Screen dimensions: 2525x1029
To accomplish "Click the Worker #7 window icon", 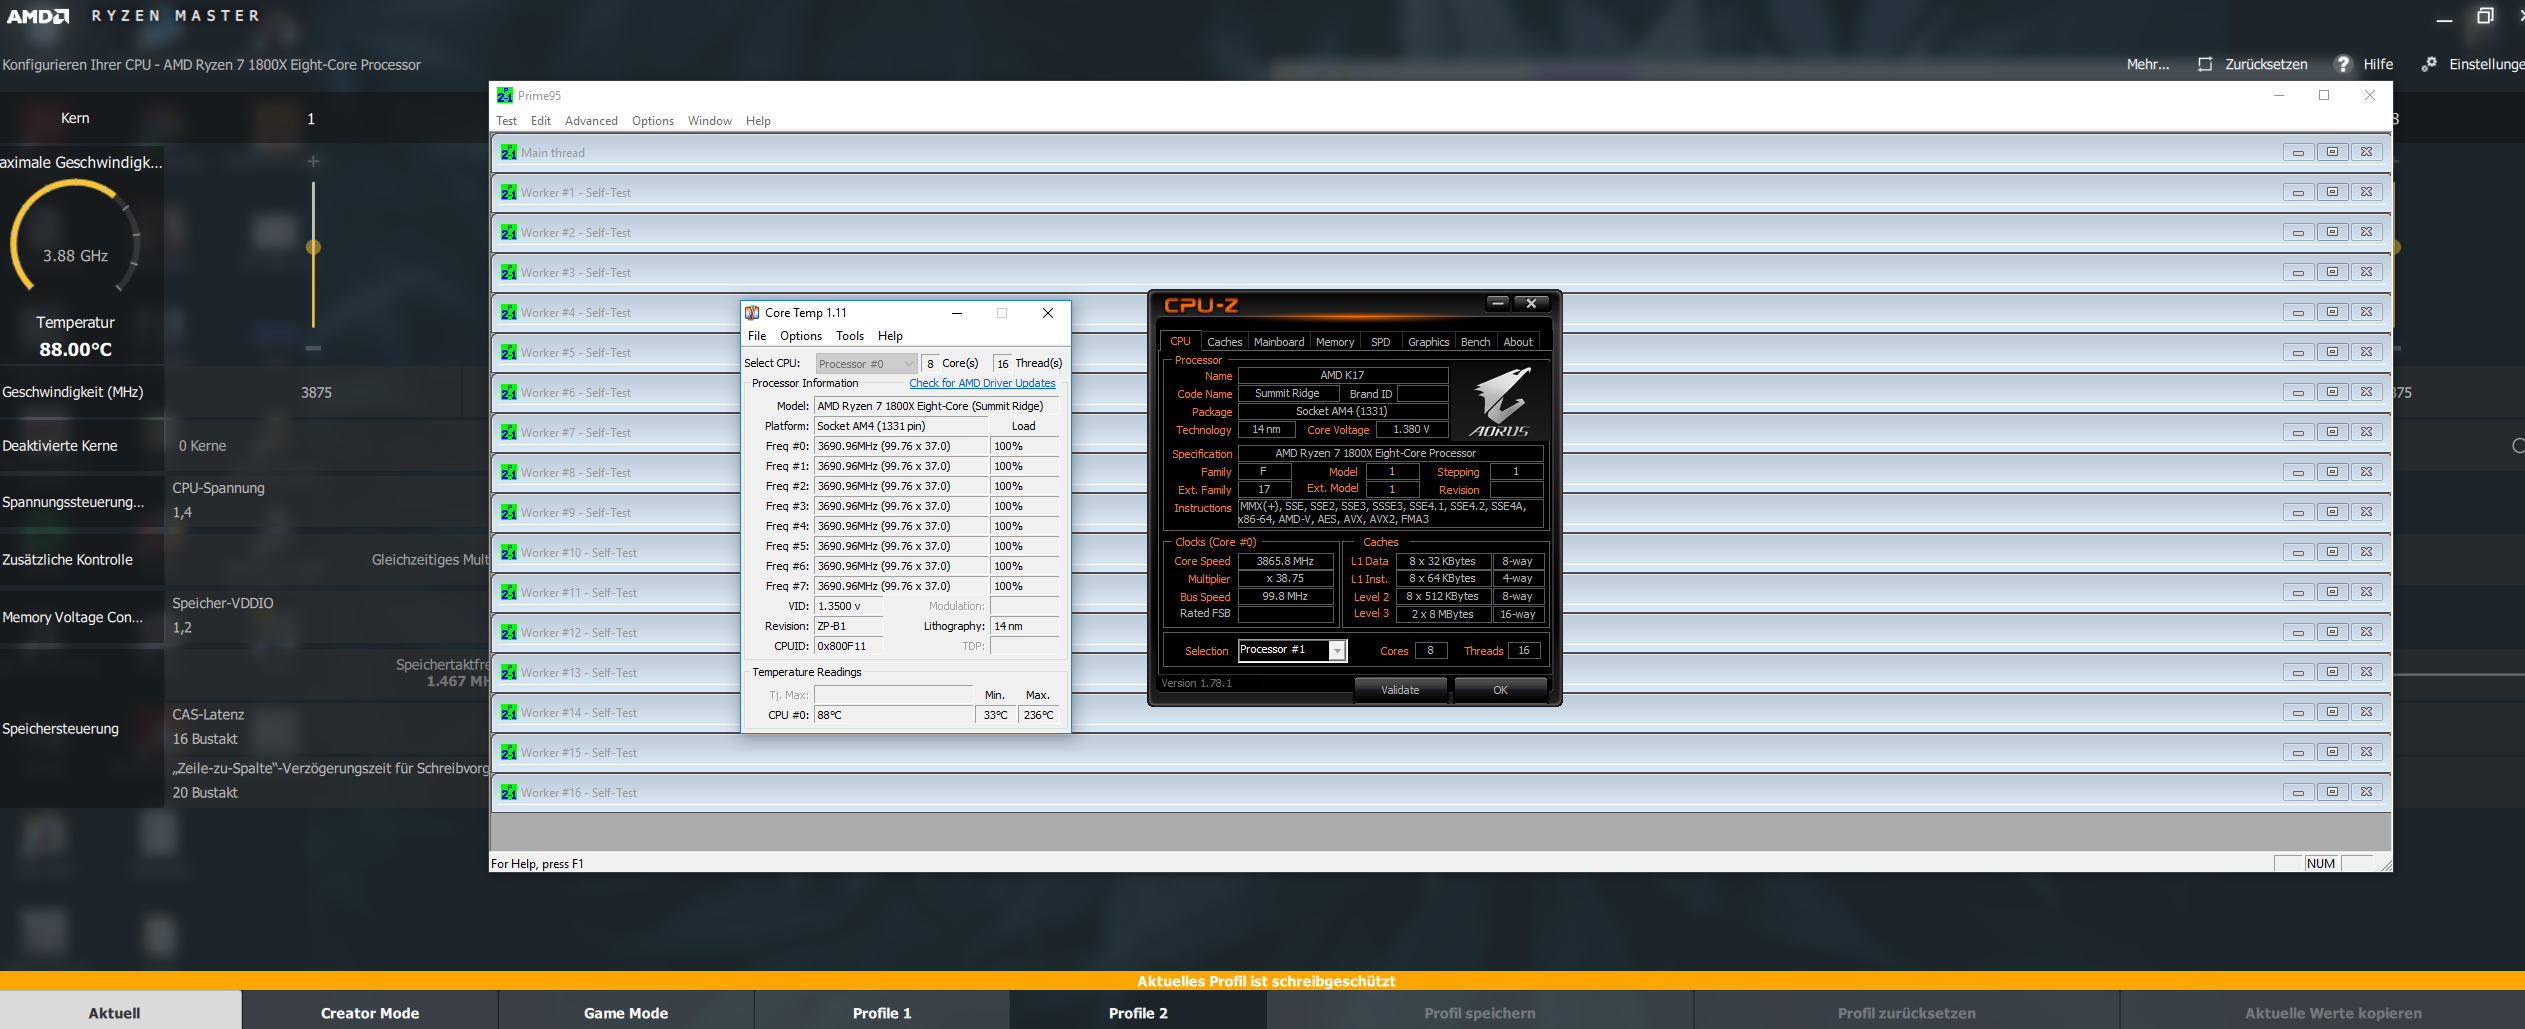I will click(509, 432).
